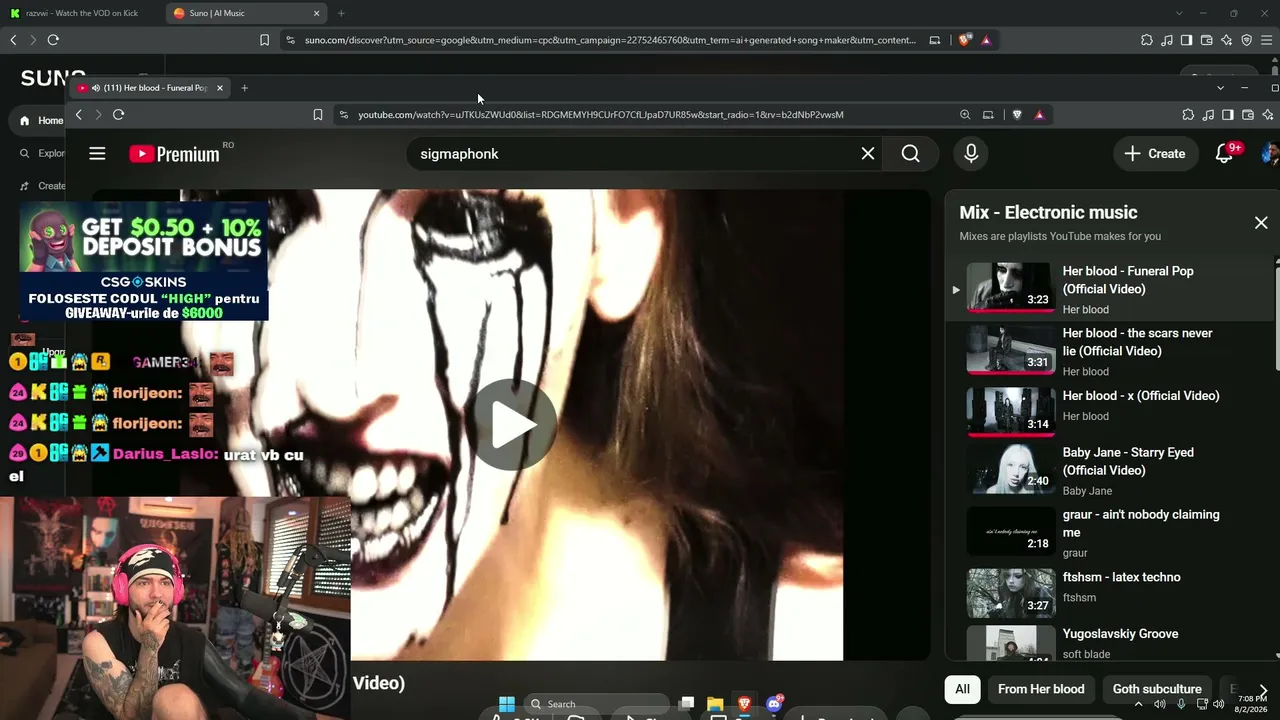The height and width of the screenshot is (720, 1280).
Task: Go to YouTube Premium home logo
Action: (x=175, y=154)
